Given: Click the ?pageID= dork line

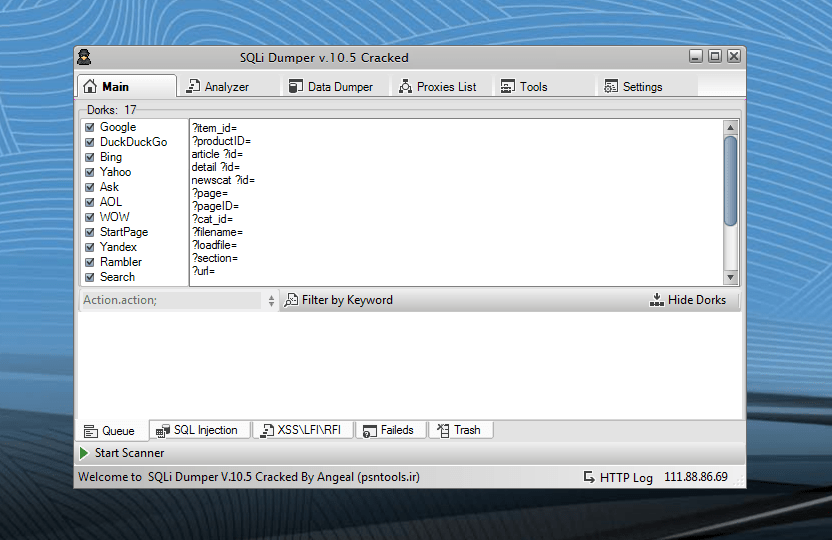Looking at the screenshot, I should (x=215, y=206).
